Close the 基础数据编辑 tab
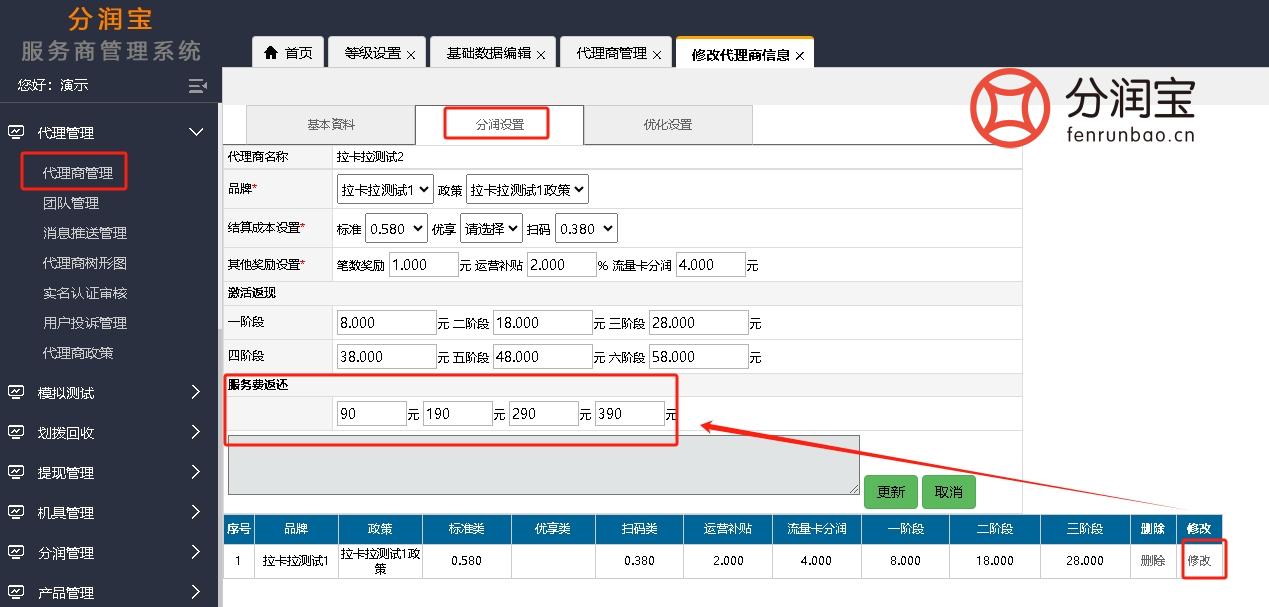This screenshot has width=1269, height=607. 541,55
